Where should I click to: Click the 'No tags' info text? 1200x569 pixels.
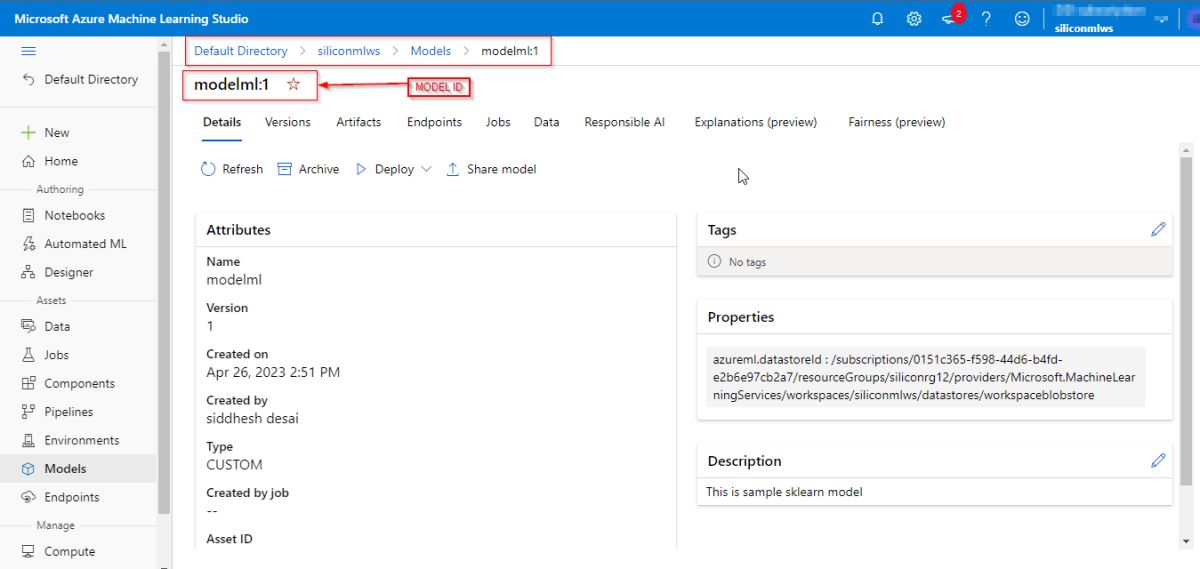tap(747, 262)
